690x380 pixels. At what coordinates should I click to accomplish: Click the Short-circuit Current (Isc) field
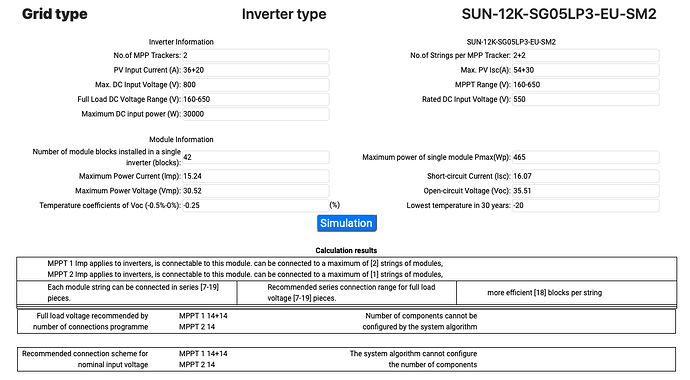pyautogui.click(x=586, y=176)
